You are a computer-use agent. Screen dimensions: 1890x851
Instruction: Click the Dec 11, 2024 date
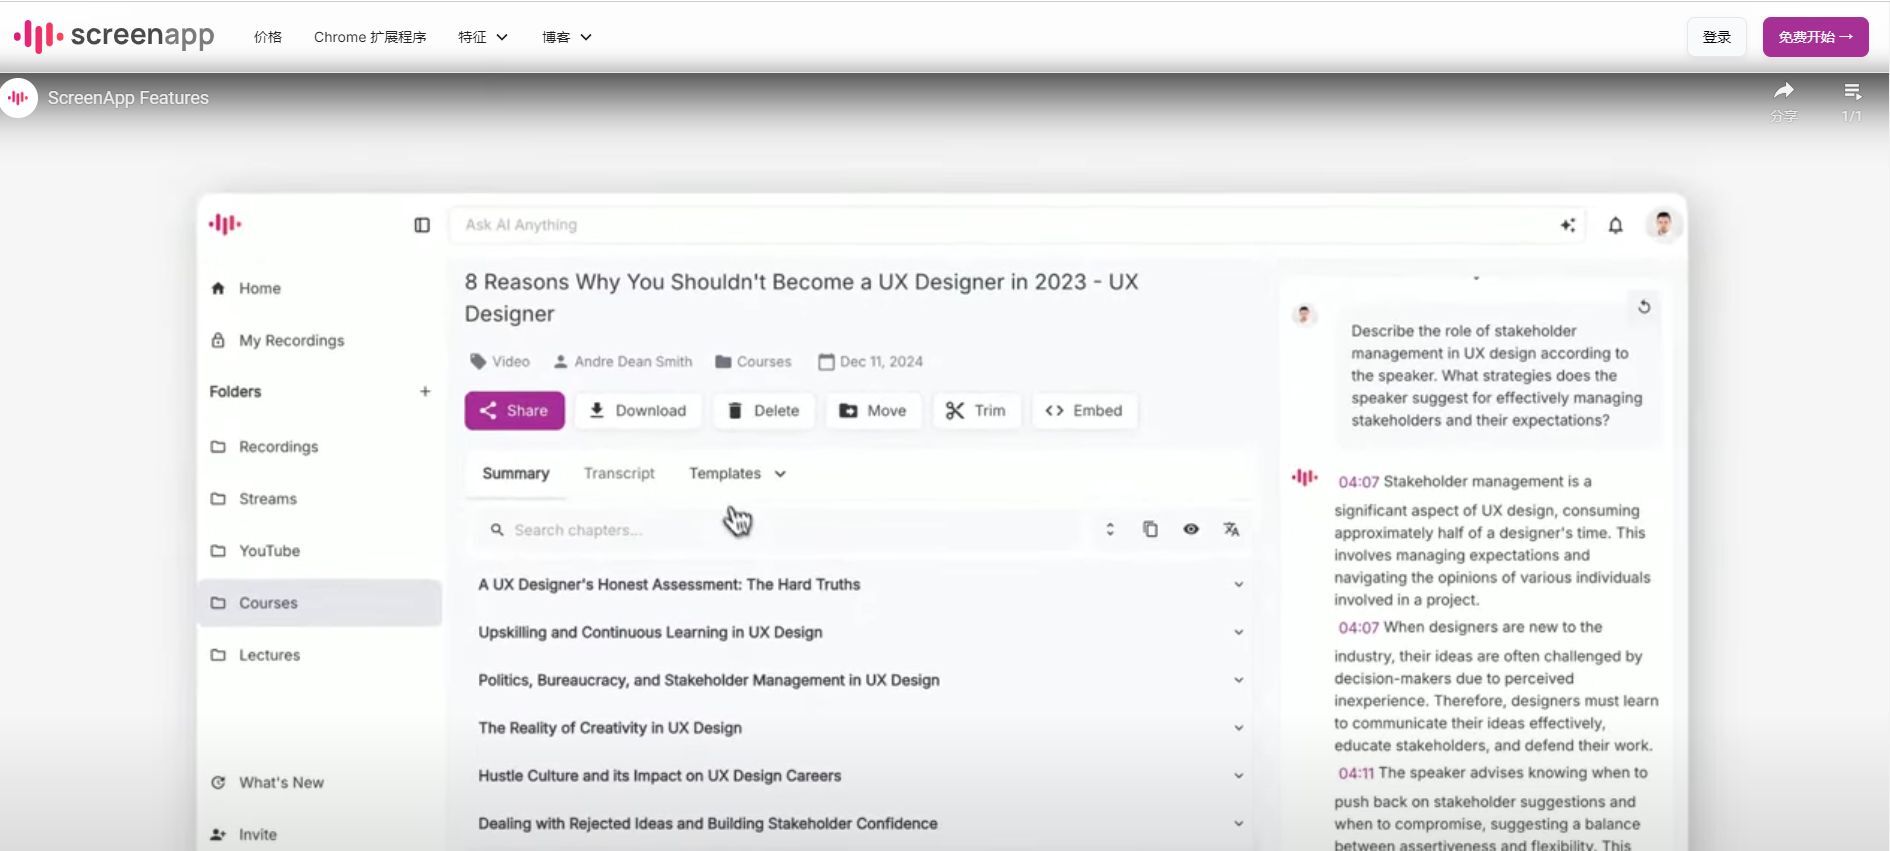point(870,361)
